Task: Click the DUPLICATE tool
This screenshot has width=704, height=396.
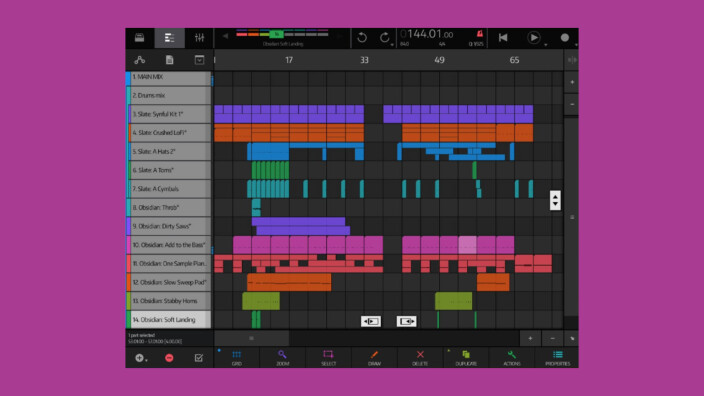Action: tap(466, 358)
